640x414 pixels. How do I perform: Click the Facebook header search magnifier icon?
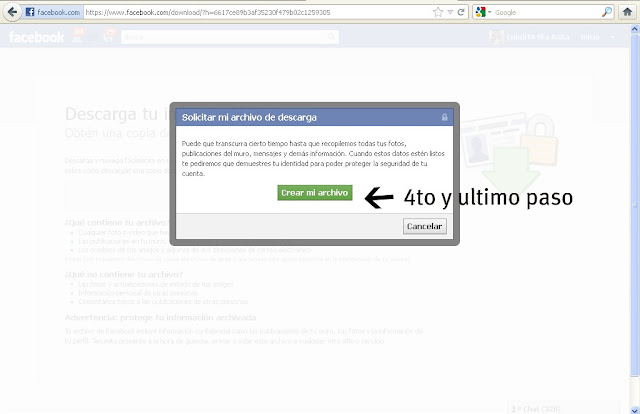(332, 37)
